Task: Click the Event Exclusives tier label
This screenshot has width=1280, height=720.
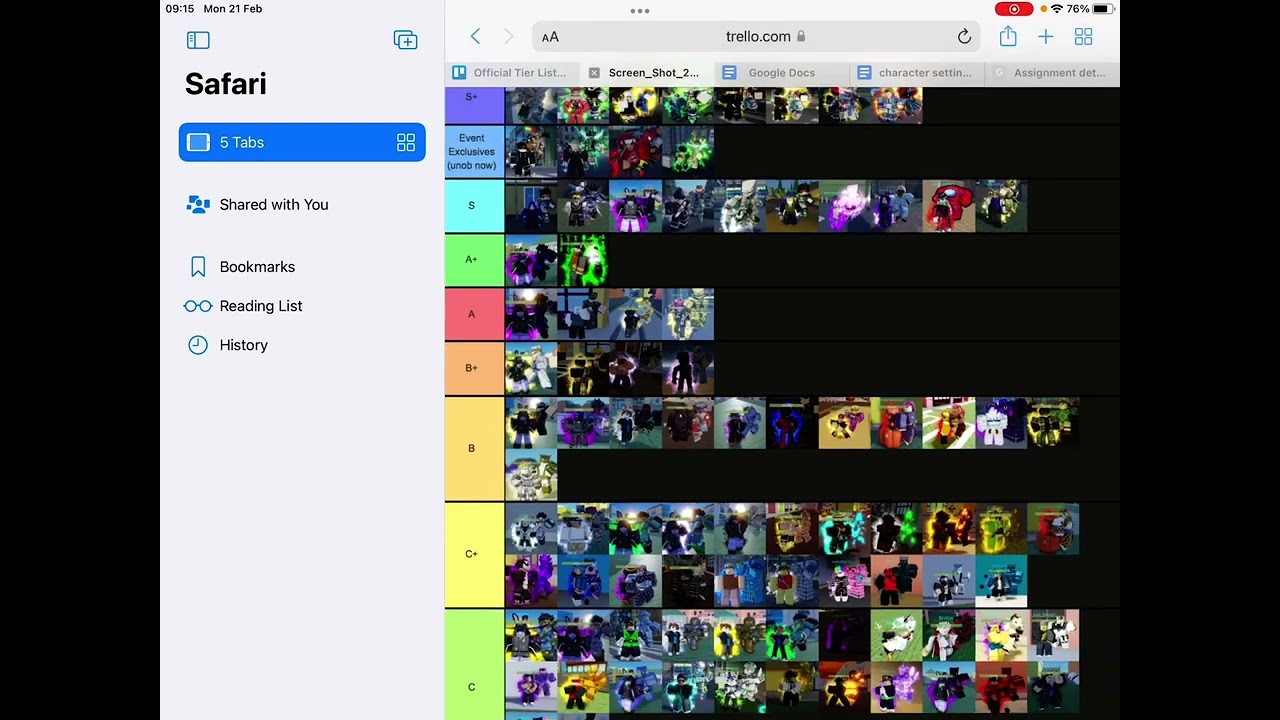Action: pyautogui.click(x=474, y=152)
